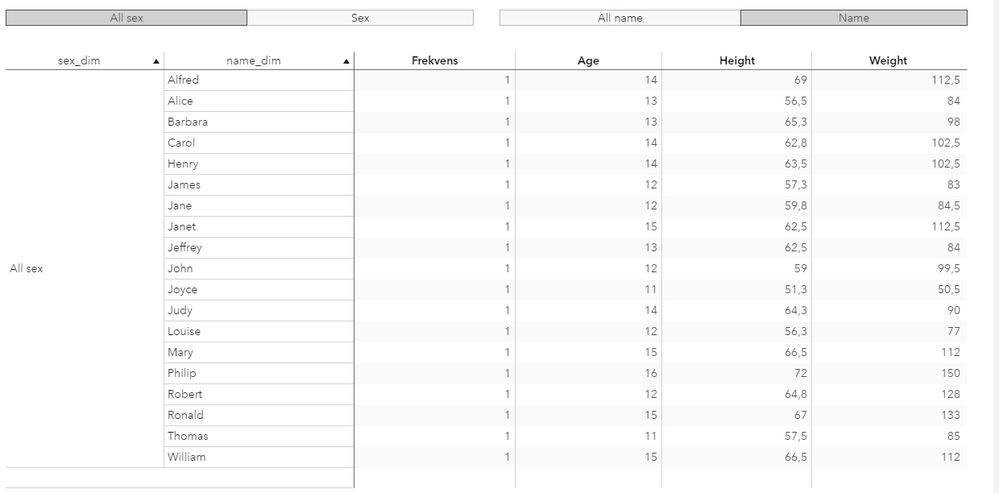The width and height of the screenshot is (999, 493).
Task: Select Joyce's height value 51,3
Action: [x=796, y=289]
